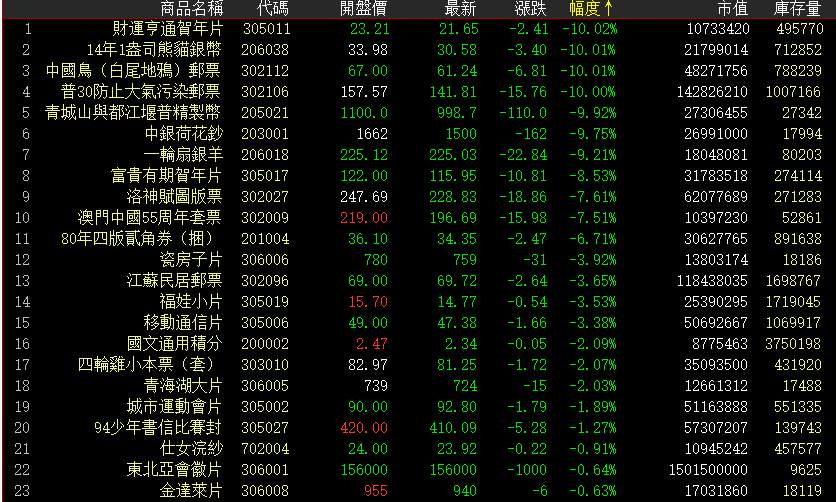Select 青城山與都江堰普精製幣 row
836x502 pixels.
coord(418,113)
